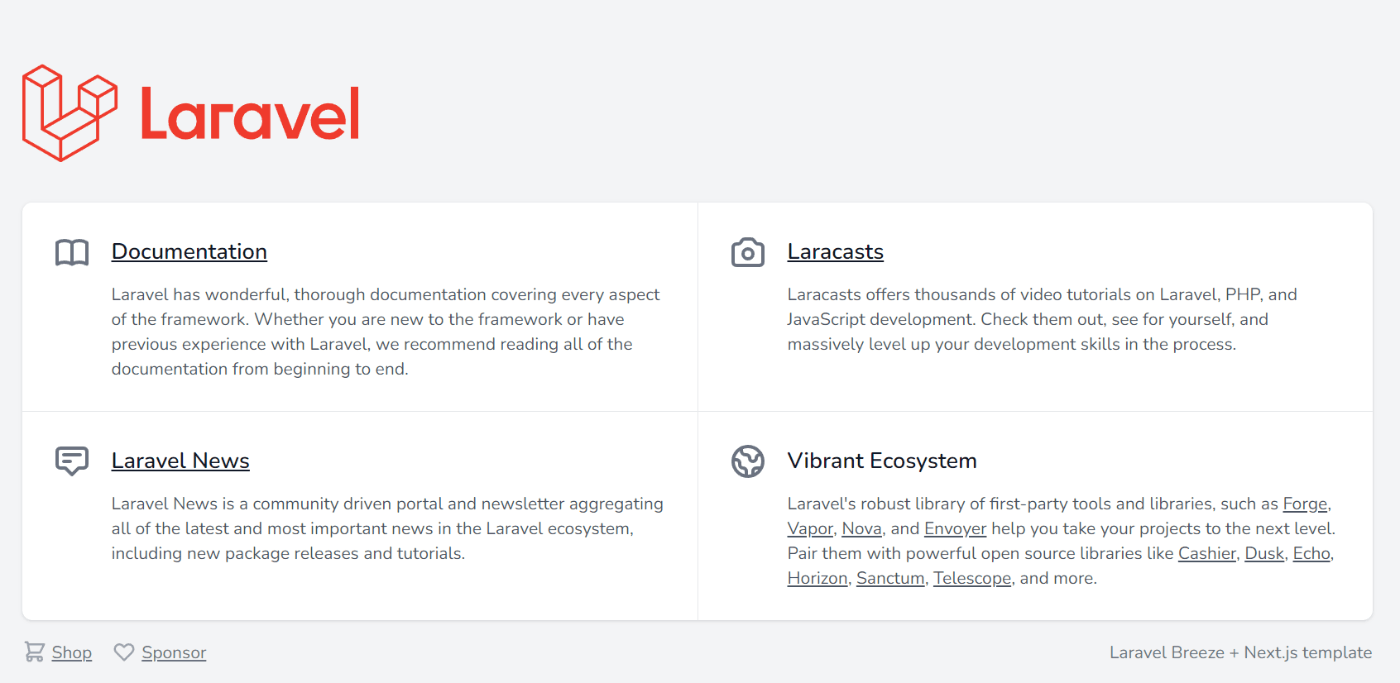Viewport: 1400px width, 683px height.
Task: Open the Shop link in footer
Action: coord(71,653)
